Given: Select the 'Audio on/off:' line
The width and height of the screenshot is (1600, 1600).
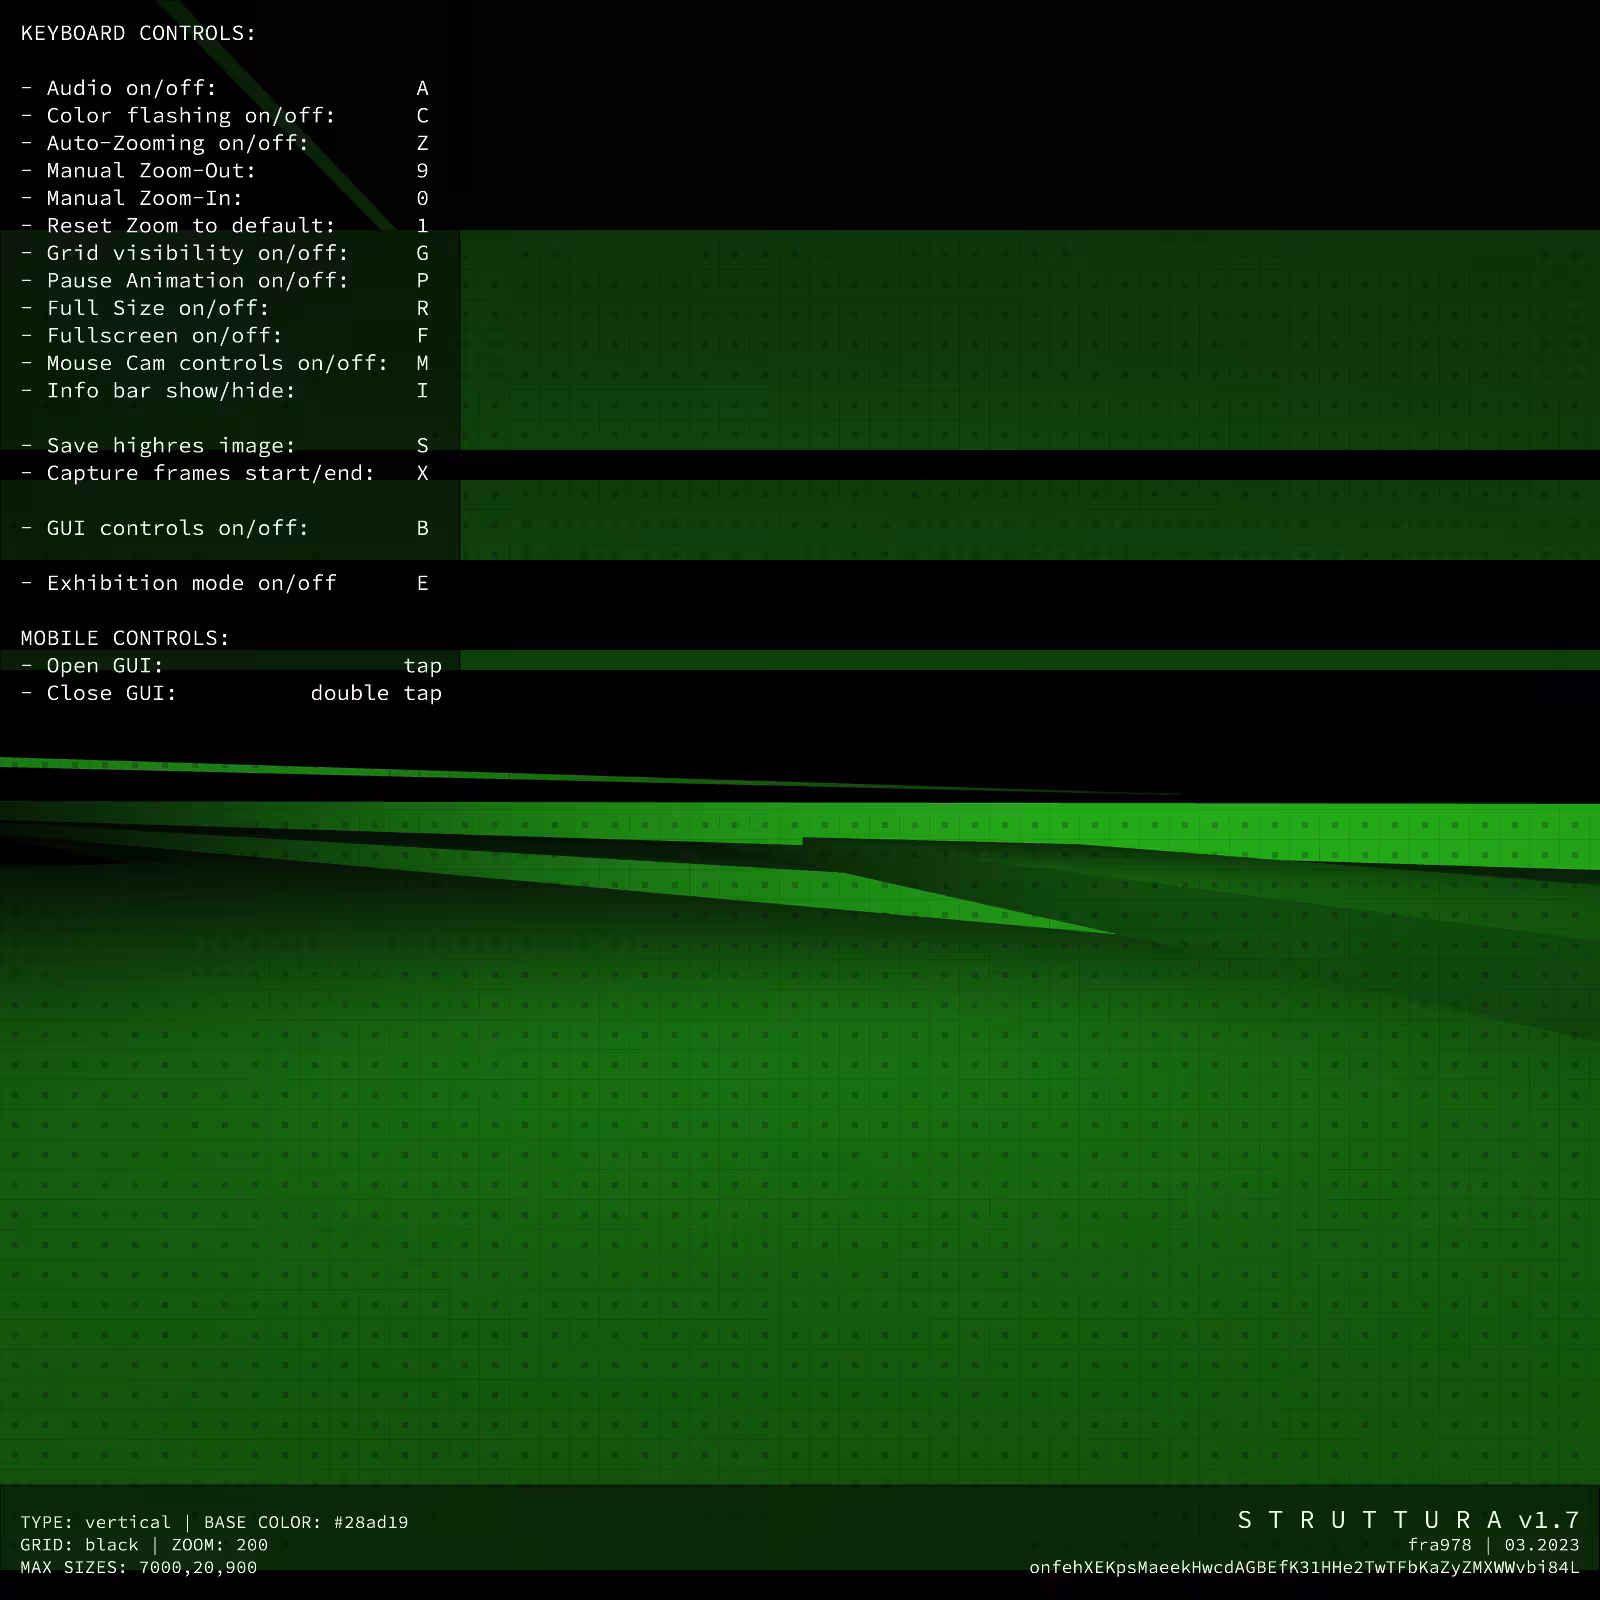Looking at the screenshot, I should click(225, 88).
